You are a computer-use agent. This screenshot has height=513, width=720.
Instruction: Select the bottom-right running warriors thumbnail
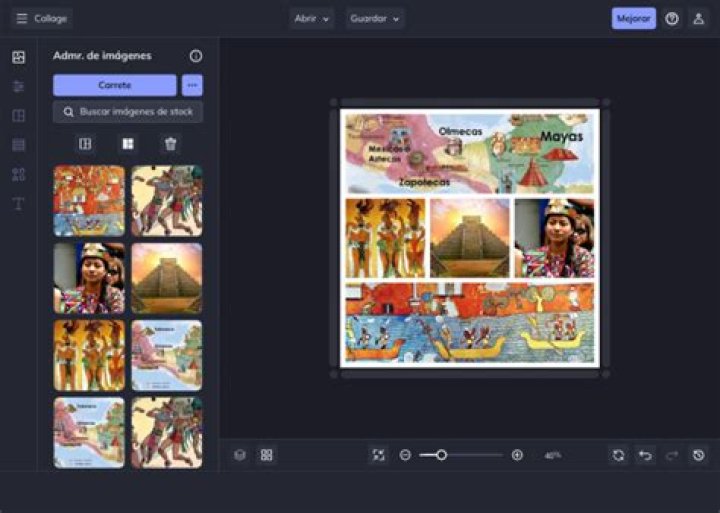pyautogui.click(x=167, y=433)
